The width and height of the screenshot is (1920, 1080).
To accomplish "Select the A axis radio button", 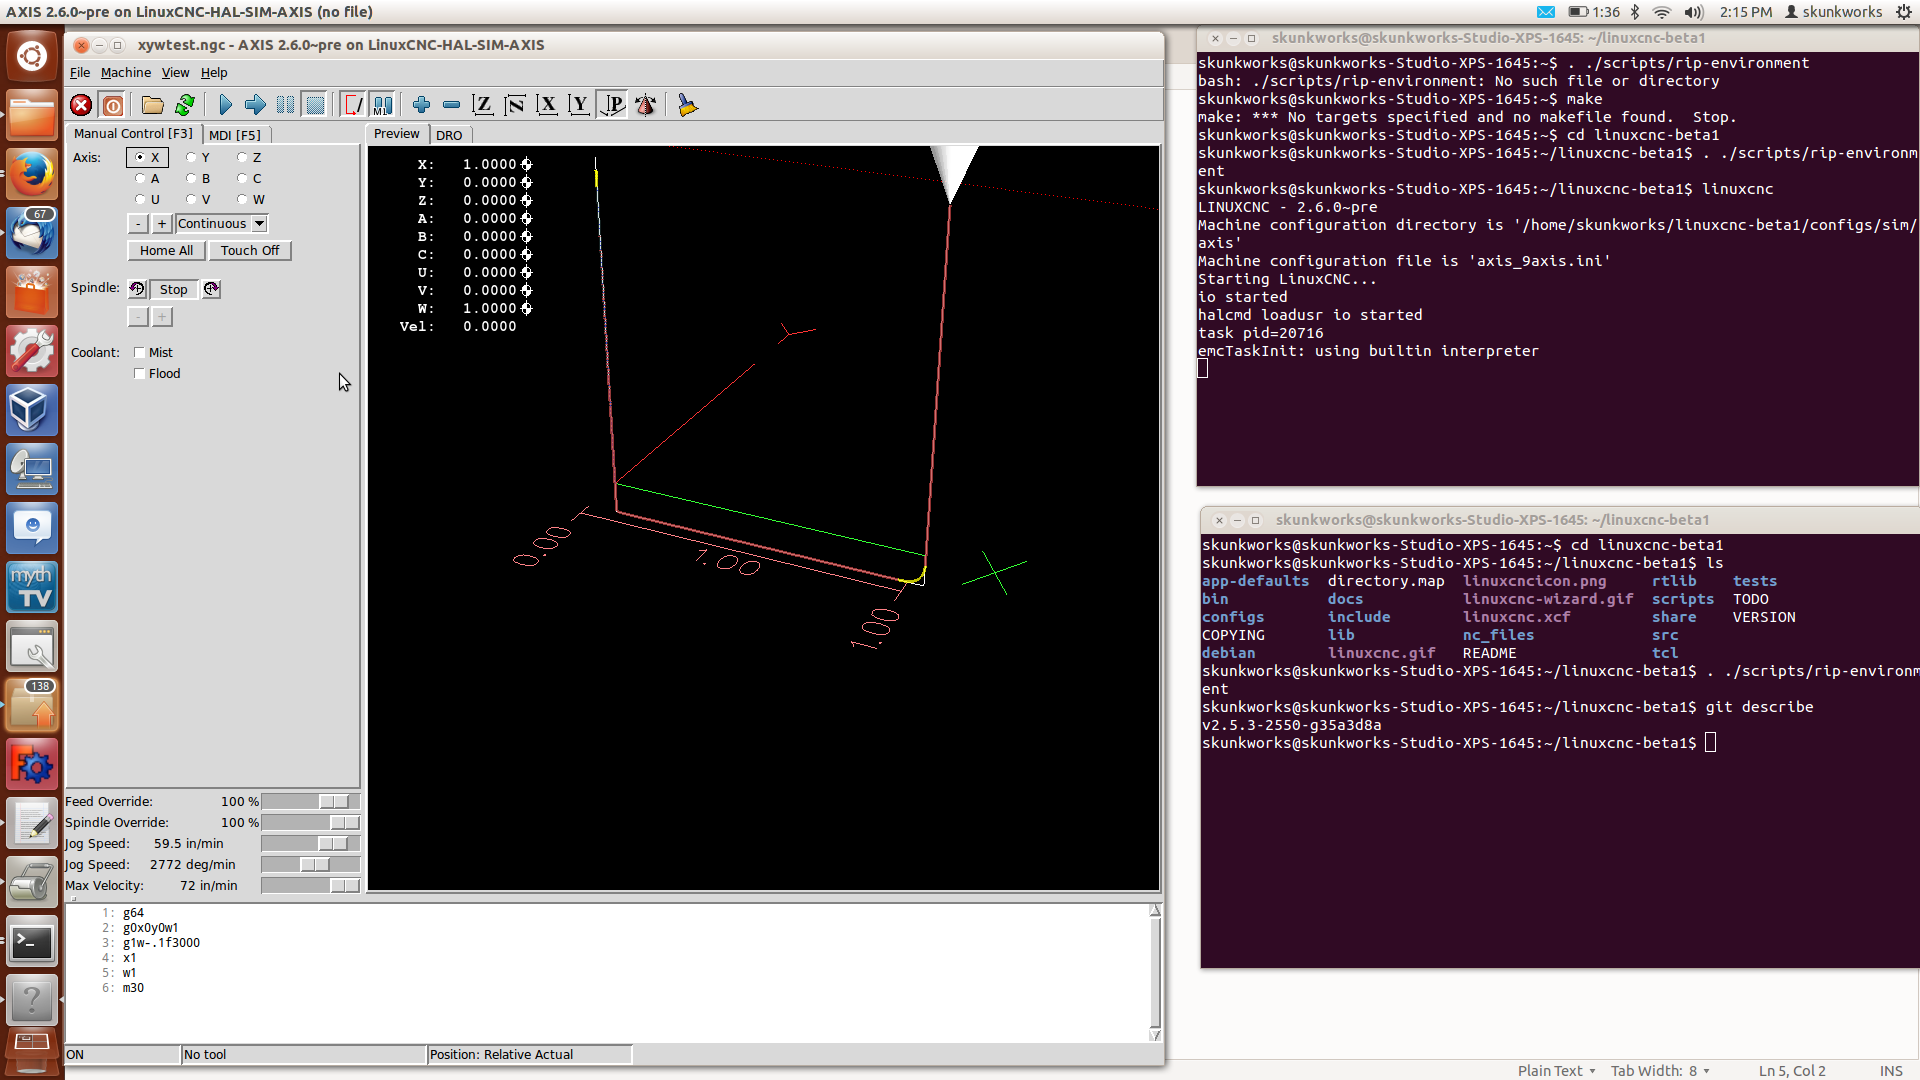I will tap(147, 178).
